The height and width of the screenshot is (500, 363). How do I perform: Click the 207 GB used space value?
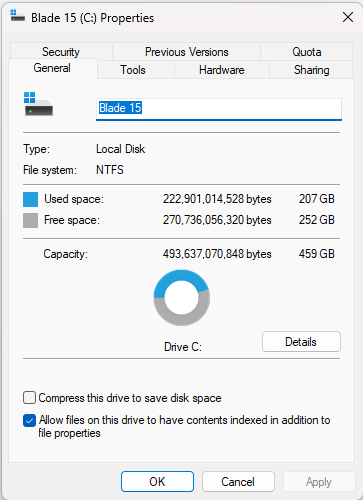pyautogui.click(x=317, y=199)
